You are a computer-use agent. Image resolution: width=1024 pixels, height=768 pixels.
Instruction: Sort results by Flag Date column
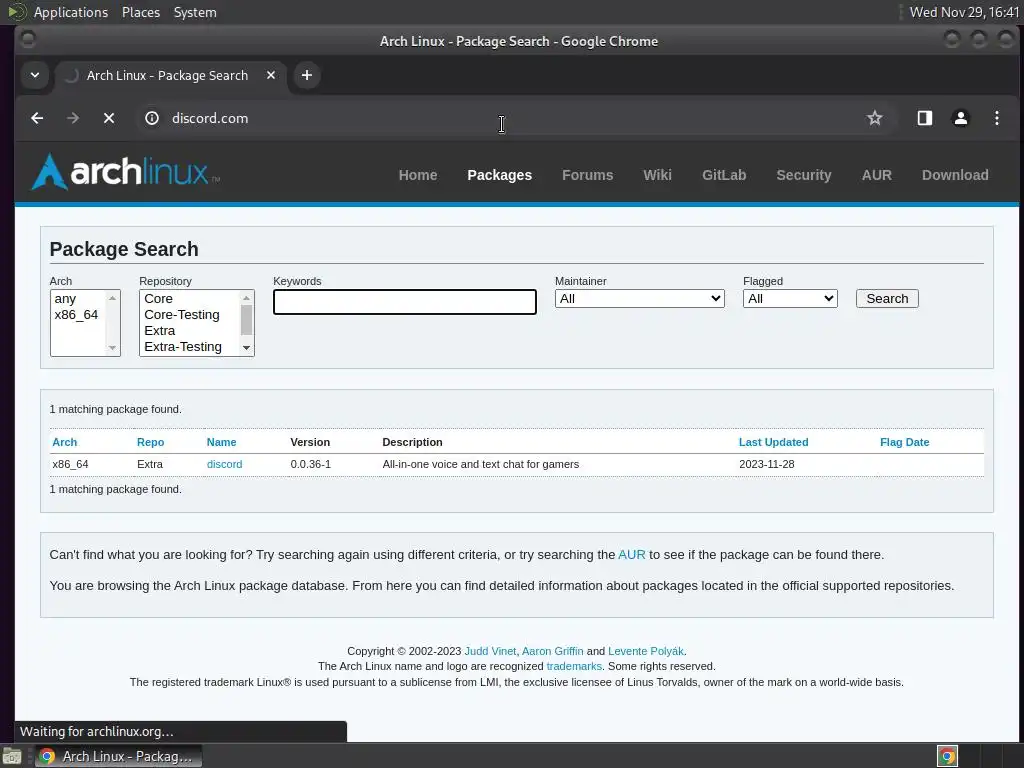coord(904,442)
